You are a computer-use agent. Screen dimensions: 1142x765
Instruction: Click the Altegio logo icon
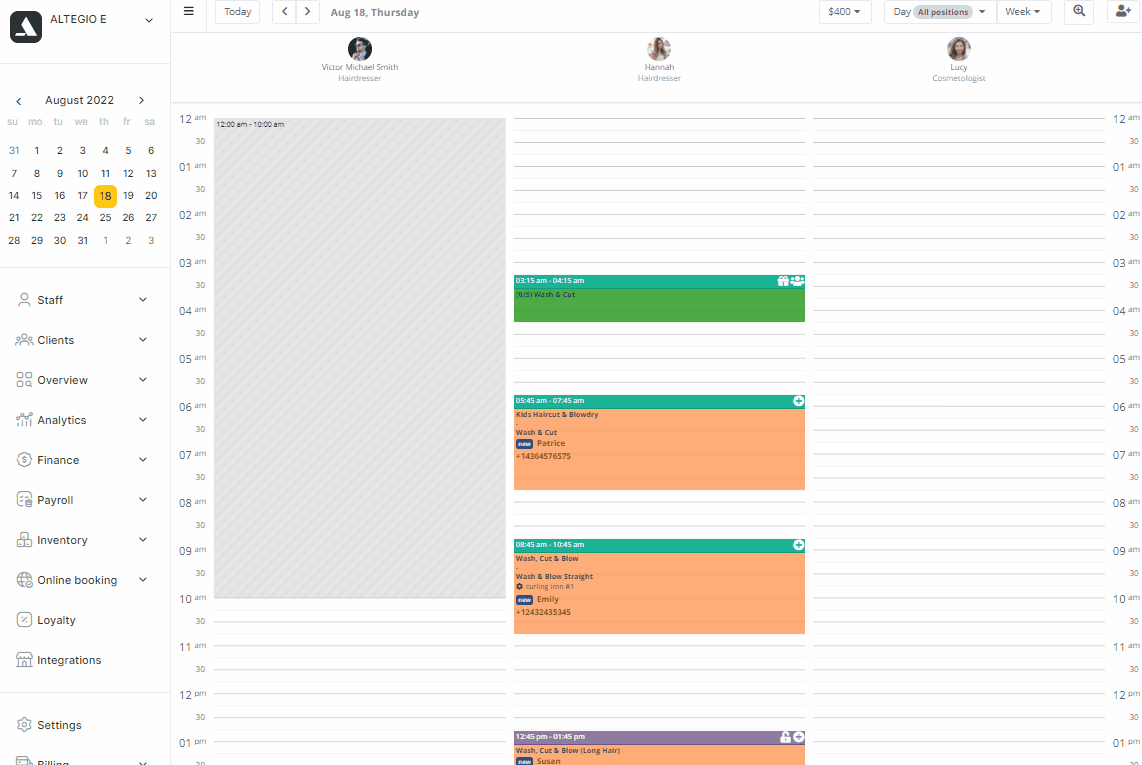point(25,27)
